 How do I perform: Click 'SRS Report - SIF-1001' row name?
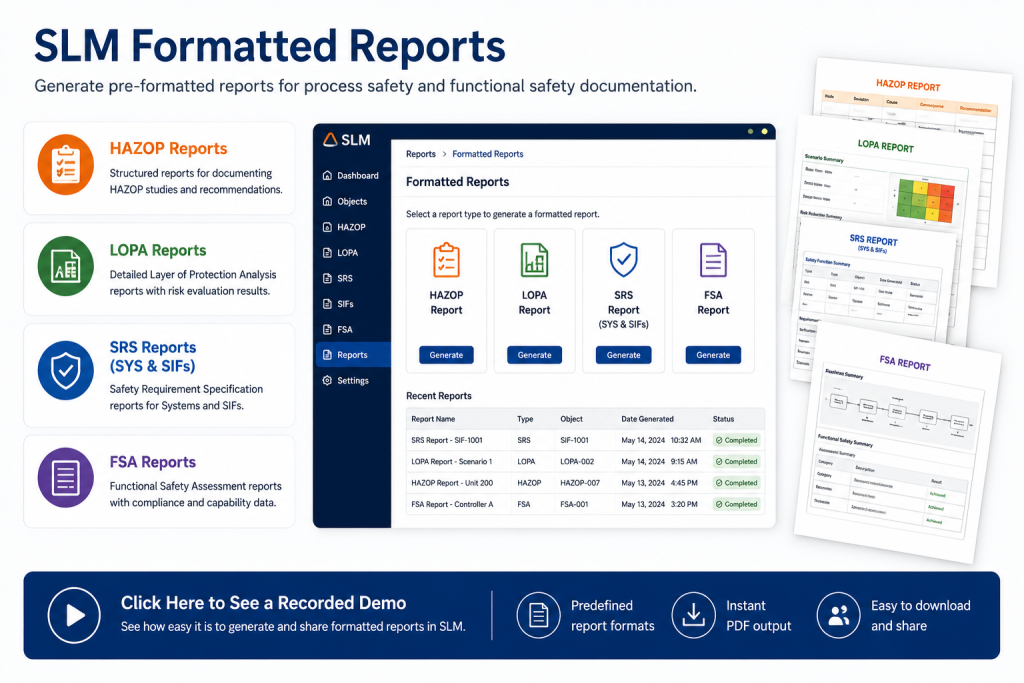click(x=447, y=440)
